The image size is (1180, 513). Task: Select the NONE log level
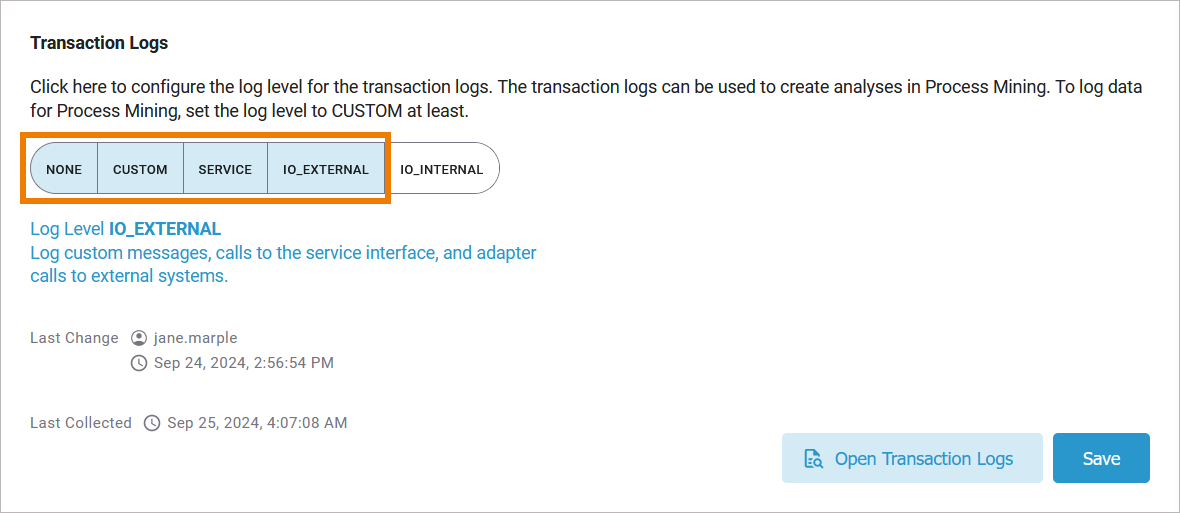pyautogui.click(x=64, y=169)
